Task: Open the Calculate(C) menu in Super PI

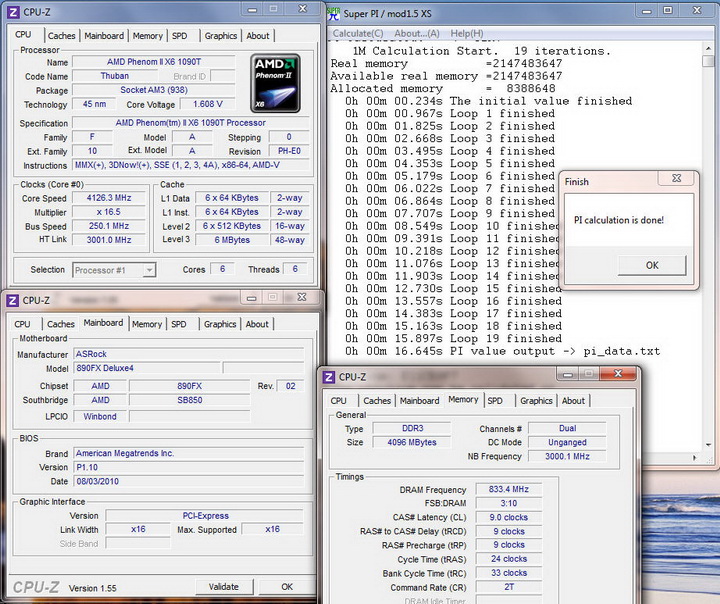Action: coord(358,33)
